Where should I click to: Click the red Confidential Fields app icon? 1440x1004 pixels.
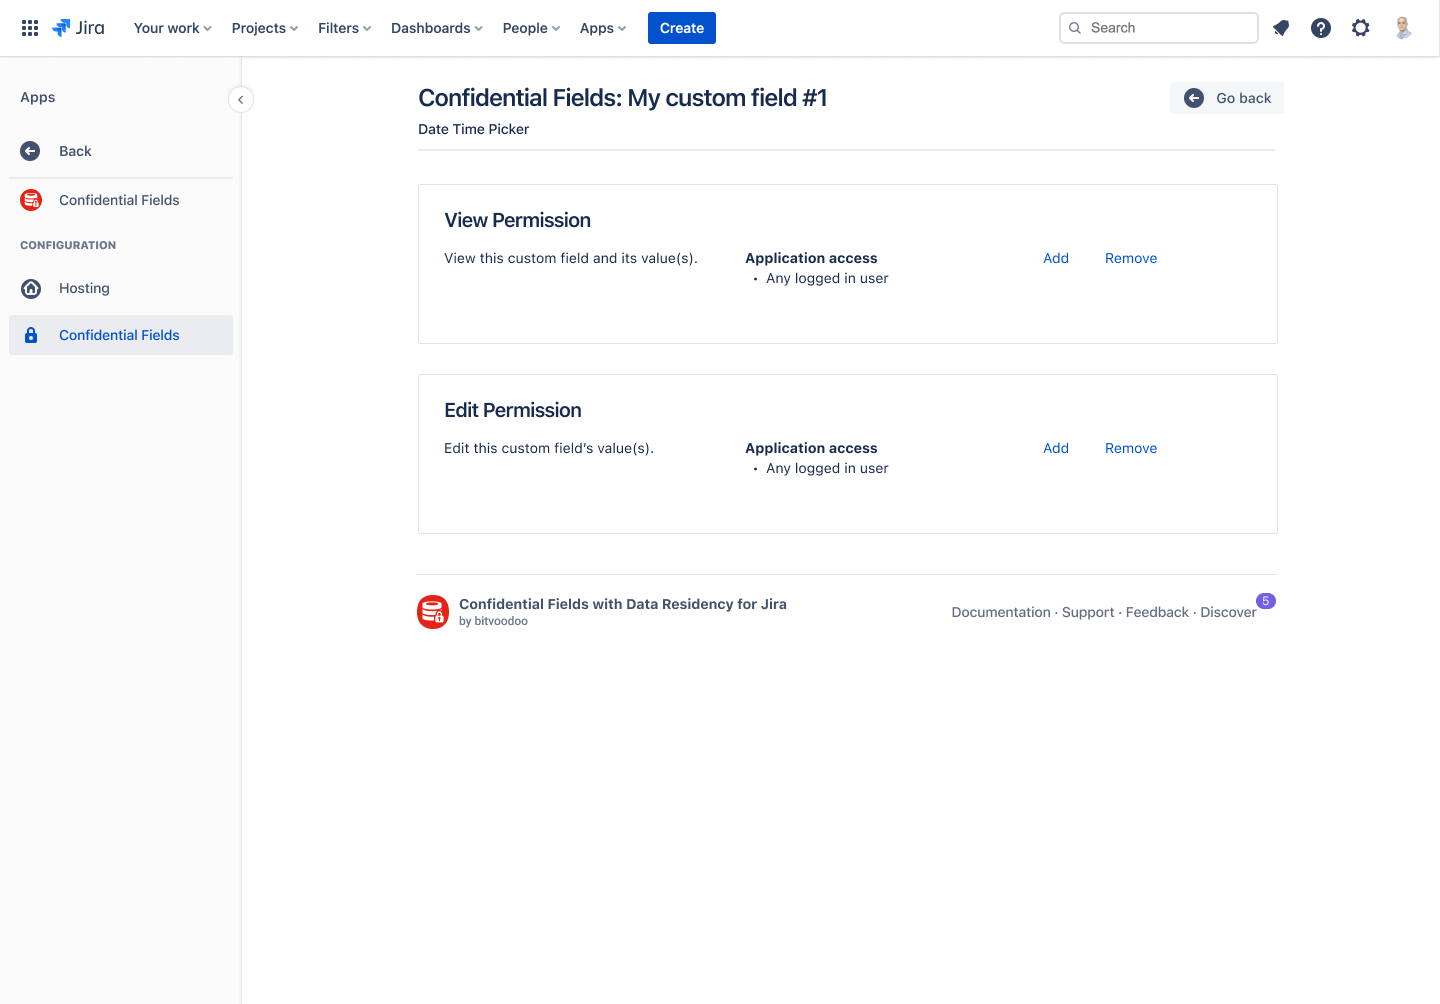[x=31, y=200]
